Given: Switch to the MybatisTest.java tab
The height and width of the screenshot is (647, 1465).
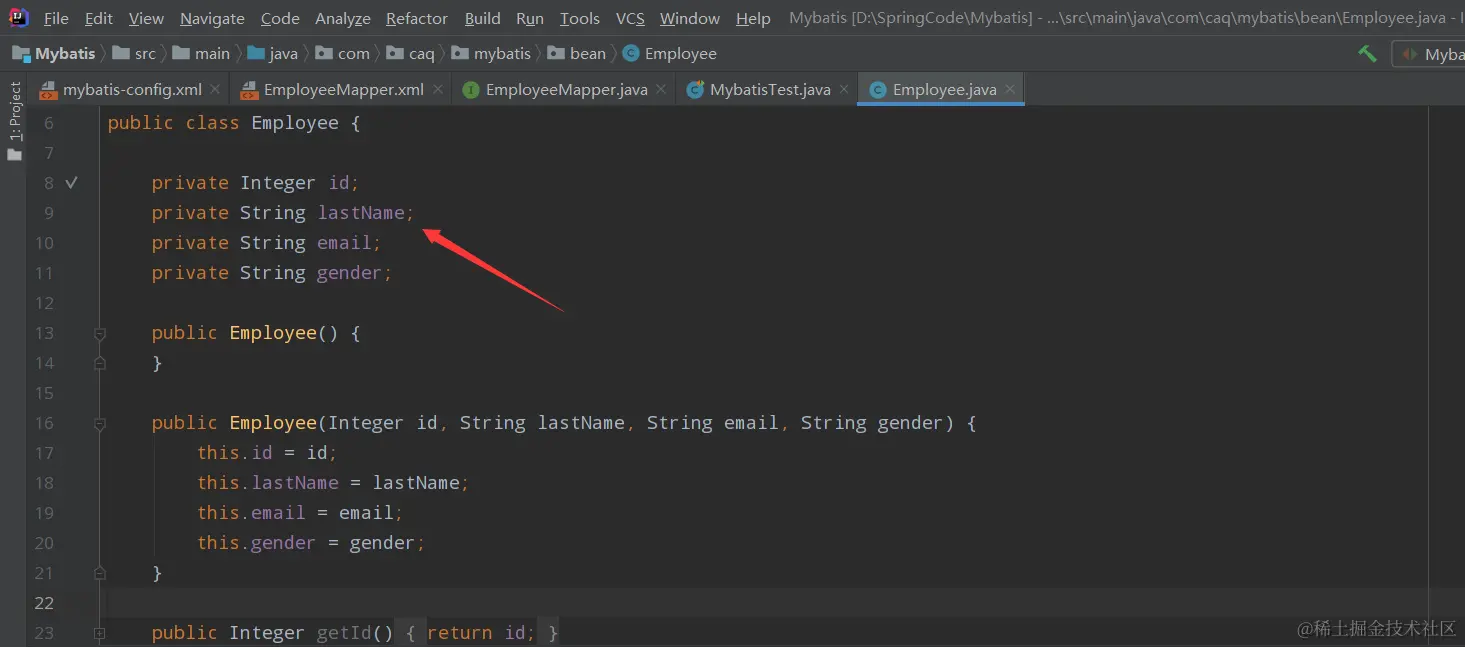Looking at the screenshot, I should click(767, 90).
